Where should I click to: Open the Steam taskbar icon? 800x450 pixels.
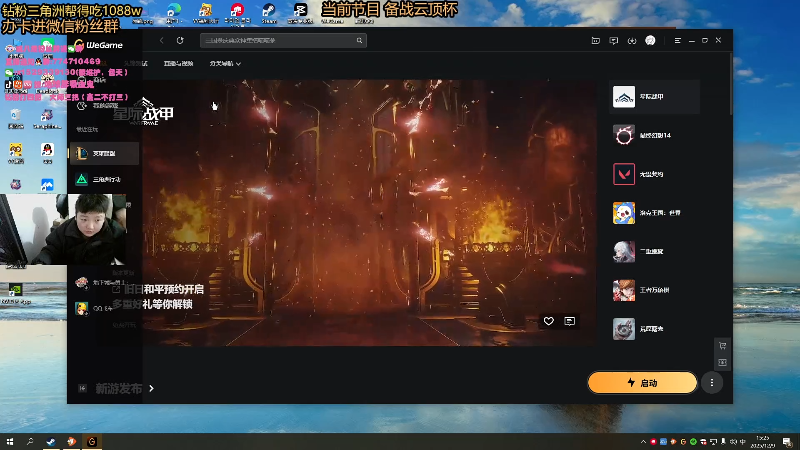[51, 442]
